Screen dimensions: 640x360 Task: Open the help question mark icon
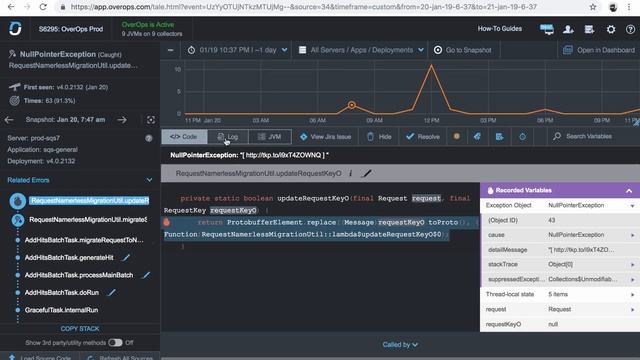point(630,29)
